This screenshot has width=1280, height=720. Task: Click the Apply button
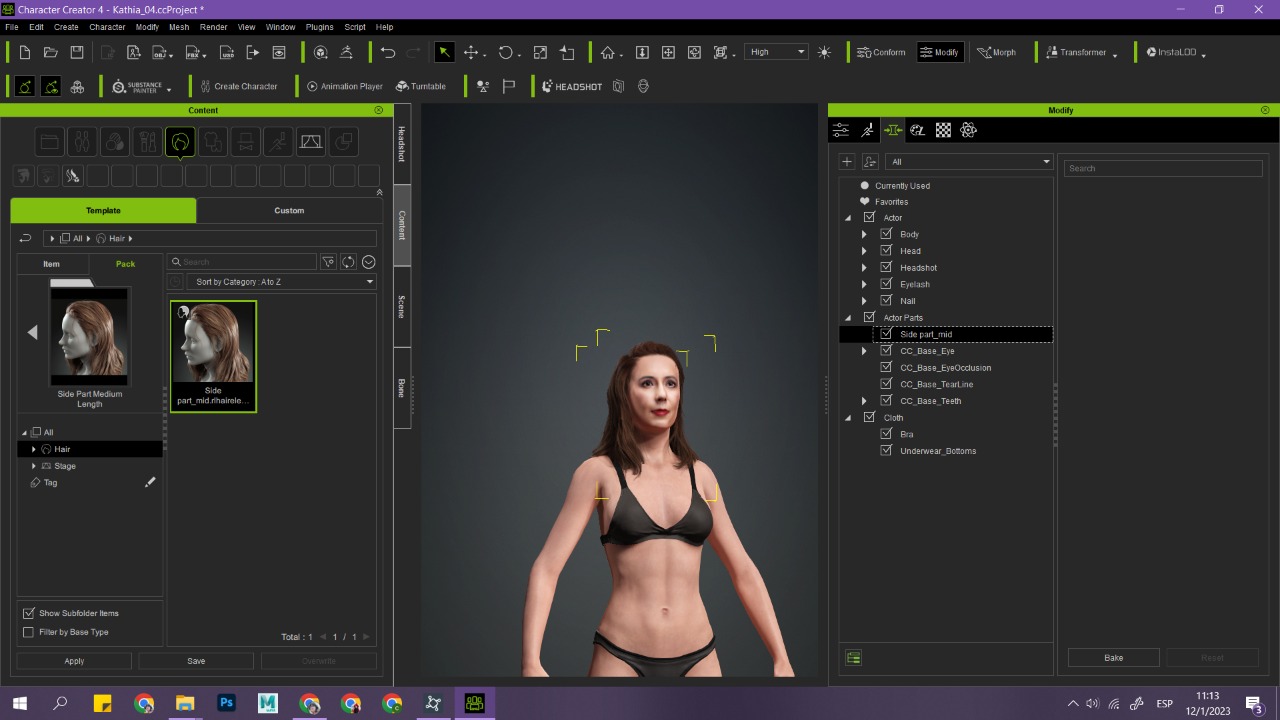74,661
